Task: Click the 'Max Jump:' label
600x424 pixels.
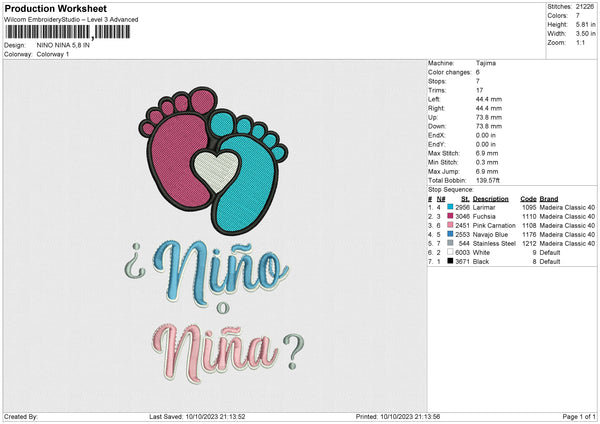Action: 444,171
